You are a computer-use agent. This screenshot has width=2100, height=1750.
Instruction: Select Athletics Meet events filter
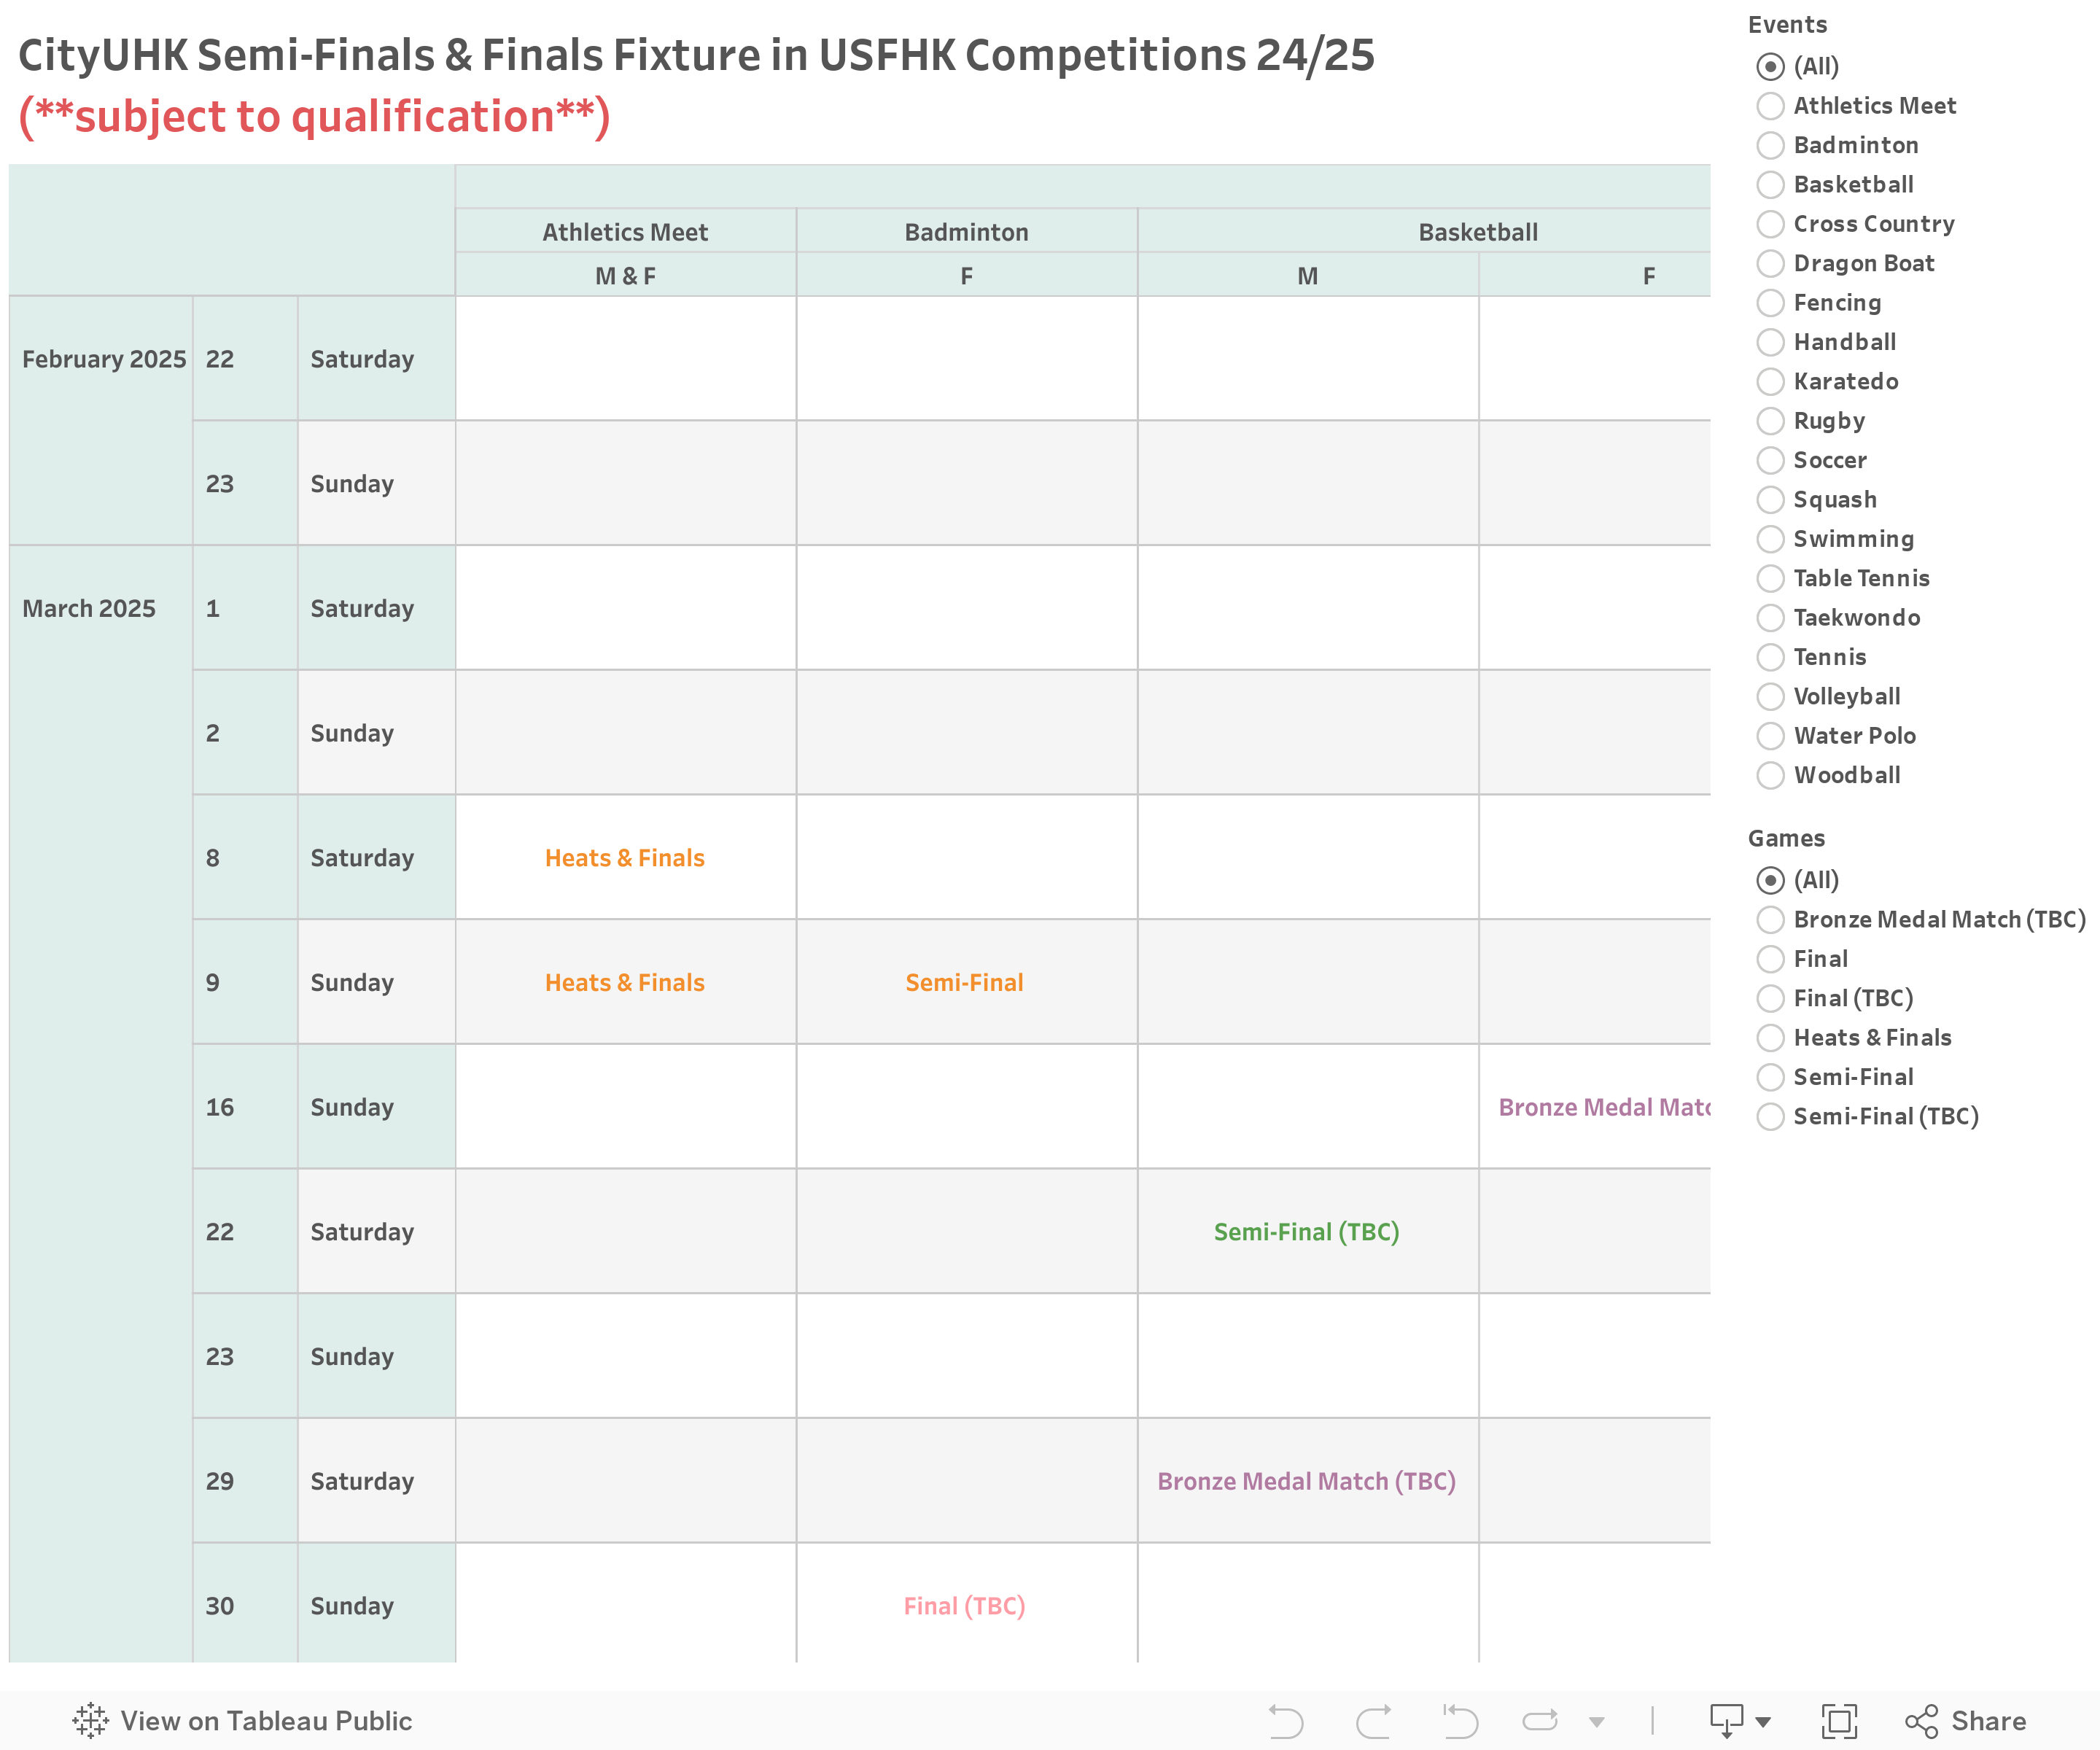[1771, 106]
